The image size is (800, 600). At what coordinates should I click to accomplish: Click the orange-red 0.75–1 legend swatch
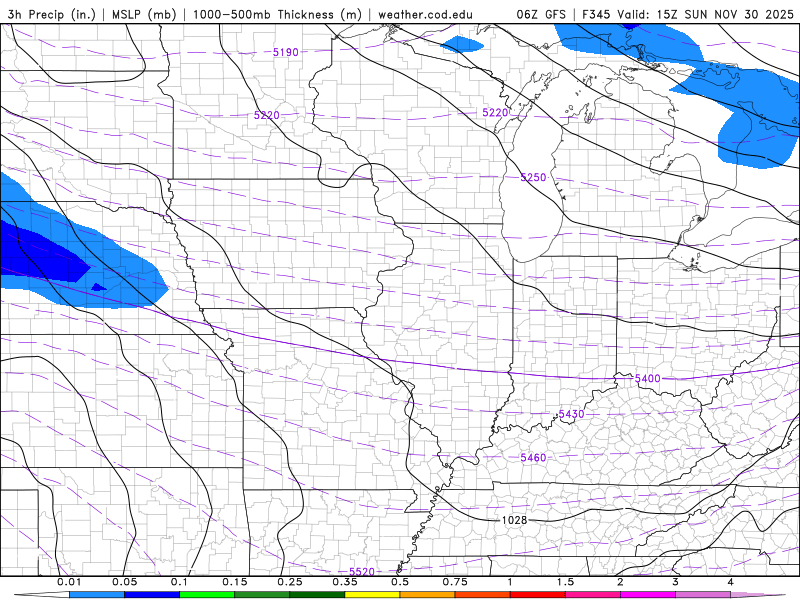tap(483, 595)
